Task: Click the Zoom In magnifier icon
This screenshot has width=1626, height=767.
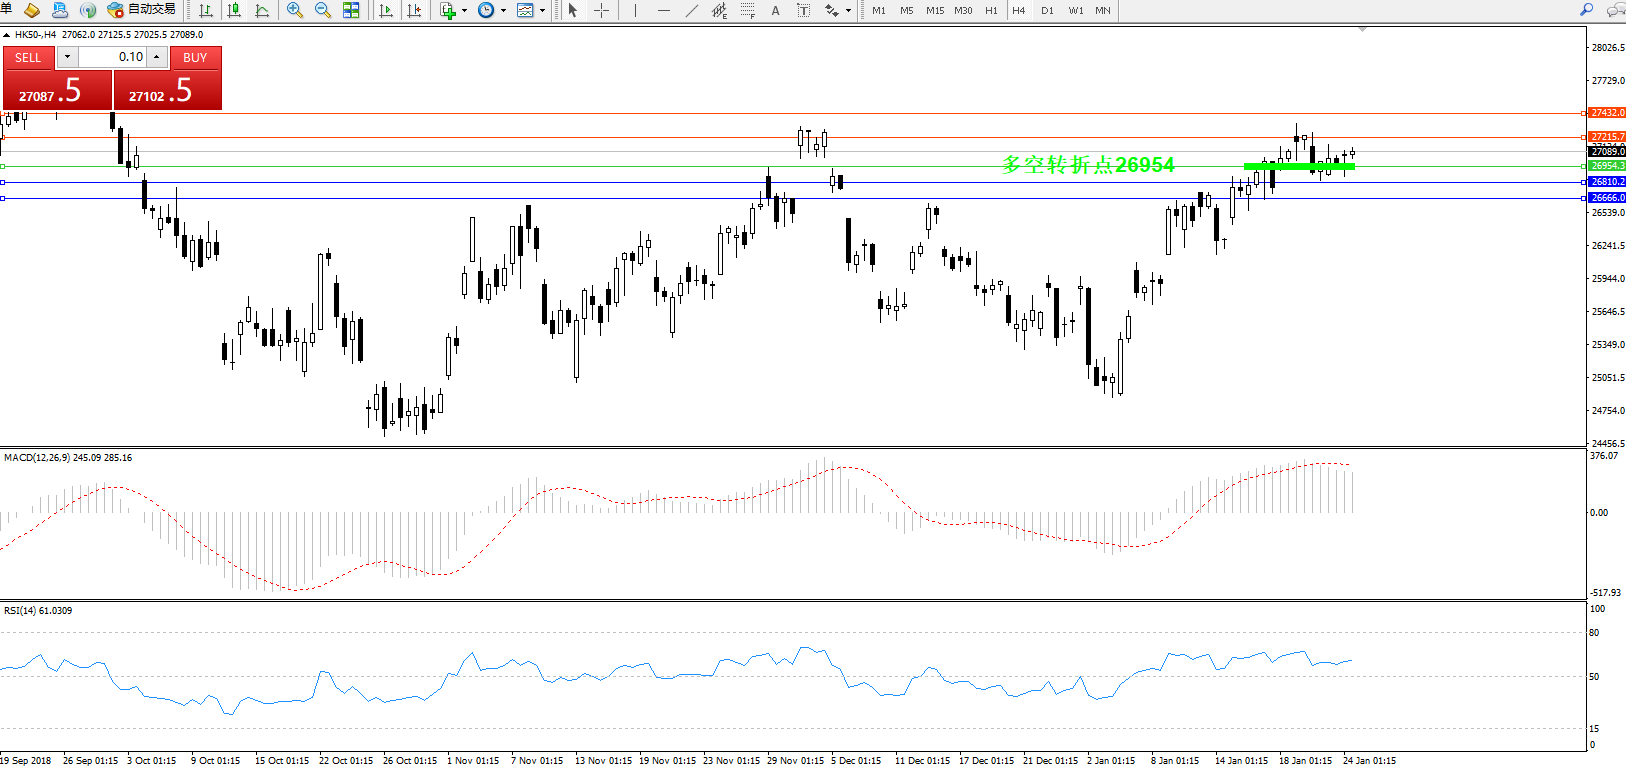Action: (x=294, y=10)
